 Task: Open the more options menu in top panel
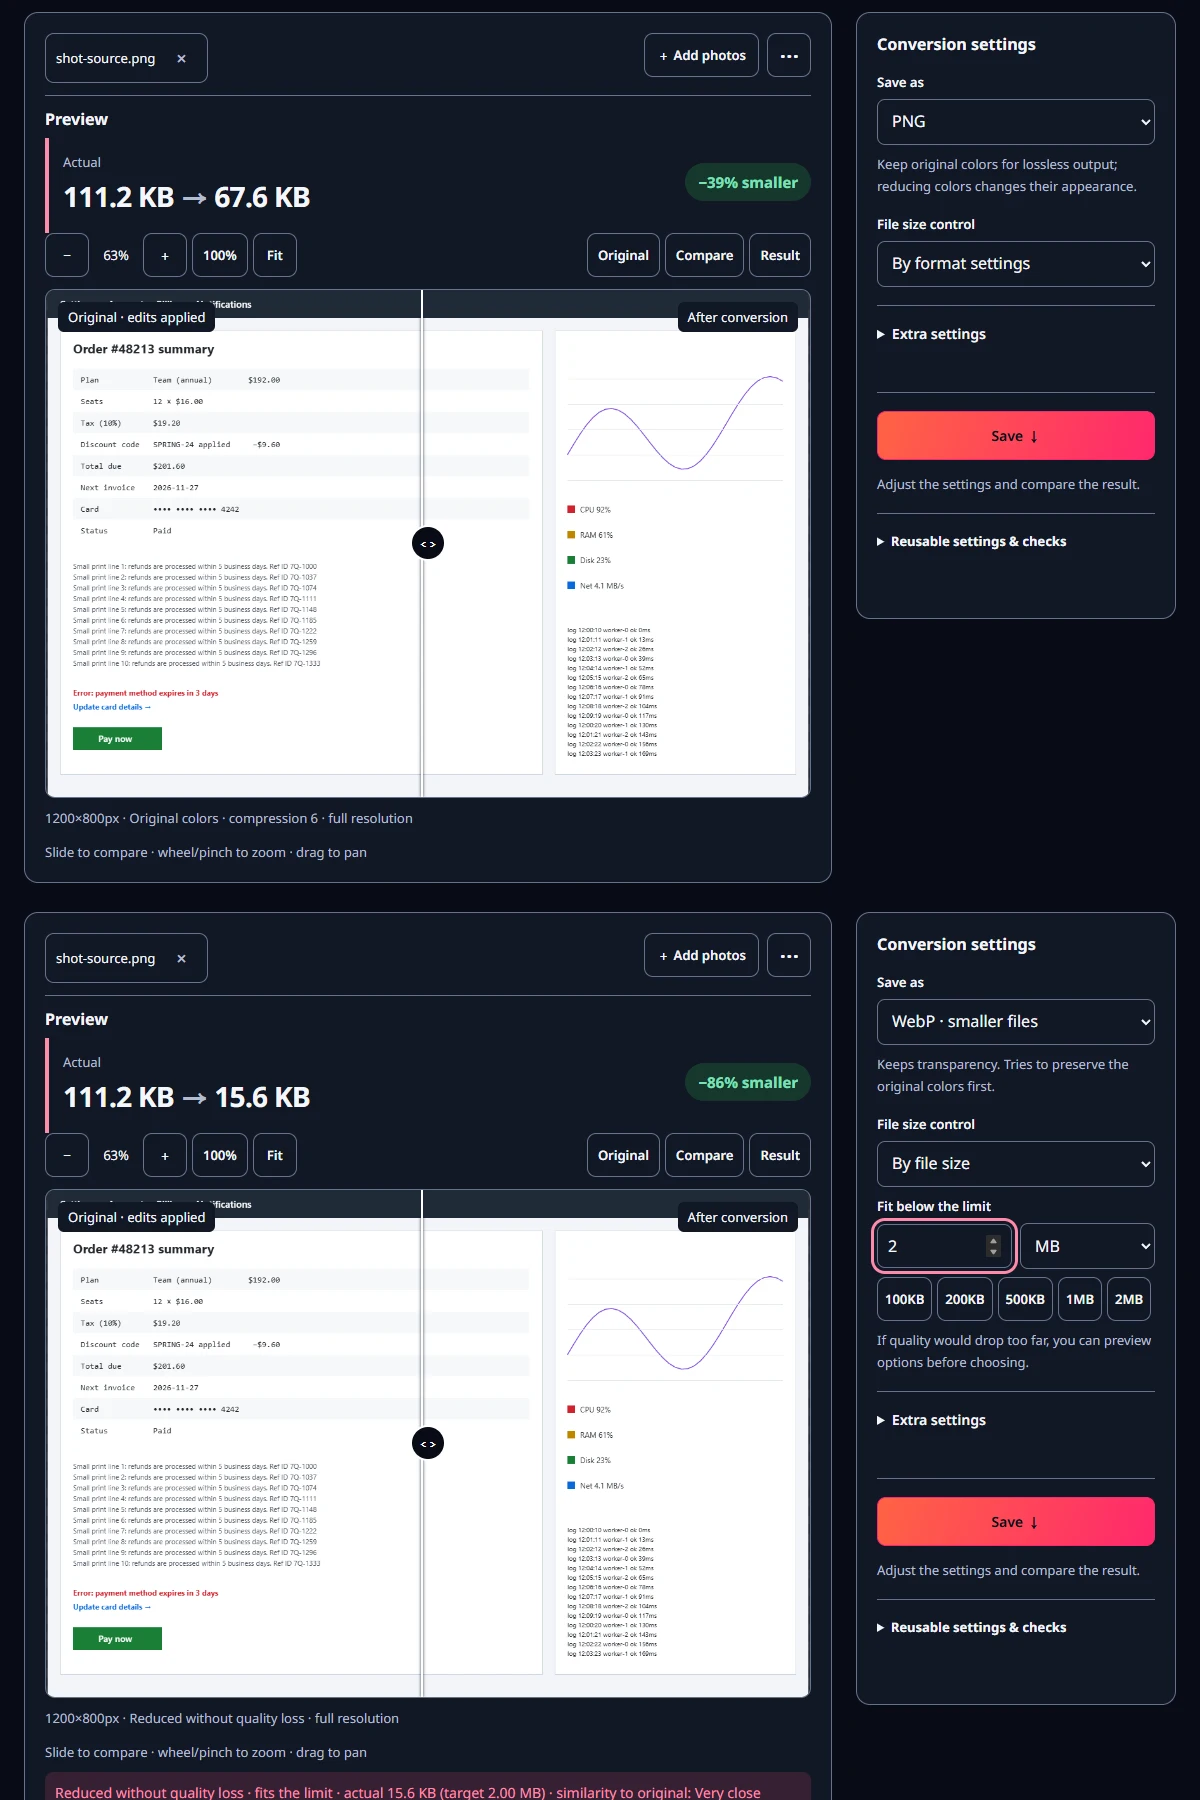789,56
